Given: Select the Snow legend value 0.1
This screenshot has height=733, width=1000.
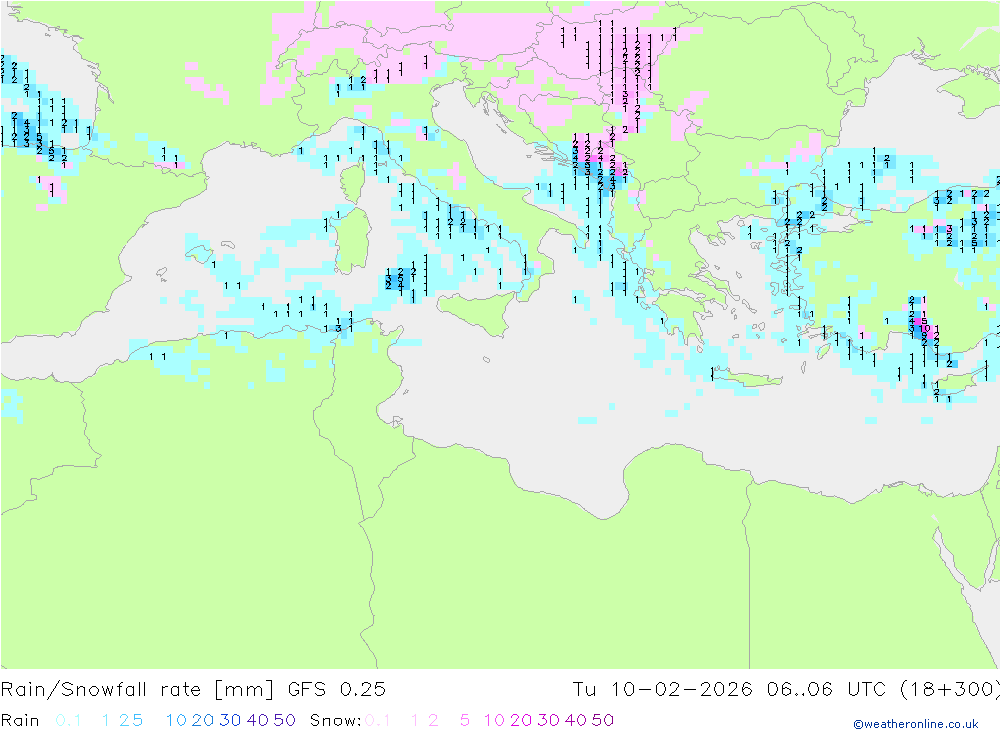Looking at the screenshot, I should pyautogui.click(x=378, y=720).
